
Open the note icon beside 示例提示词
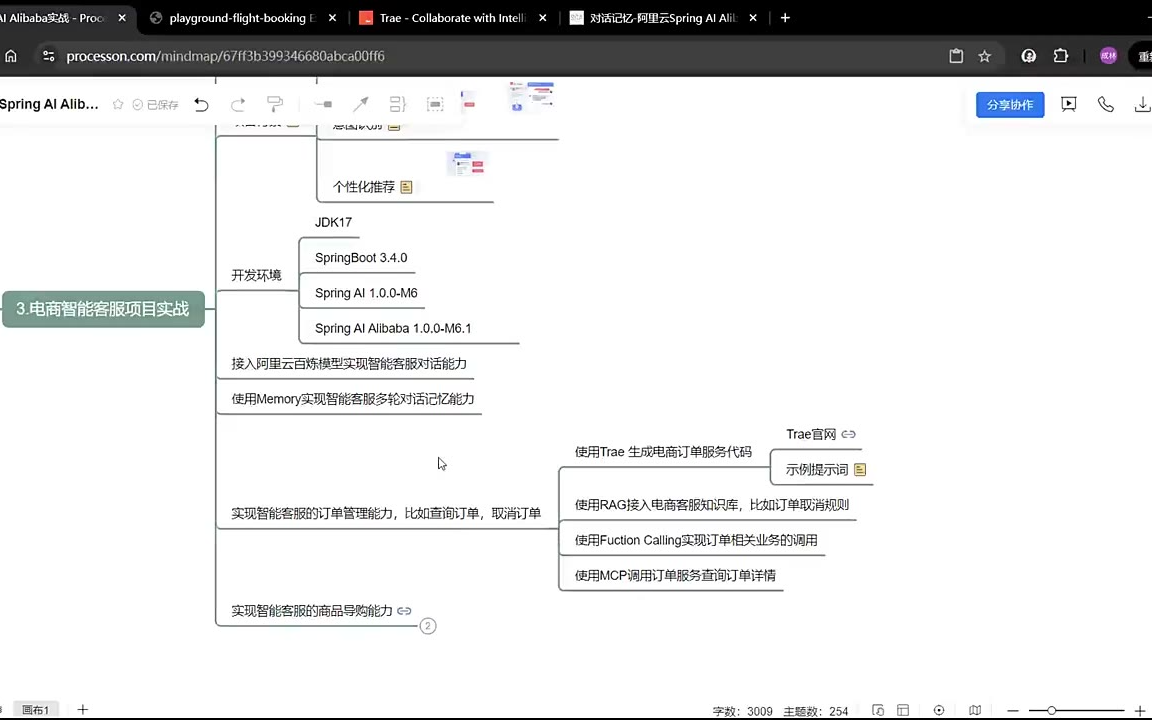860,470
